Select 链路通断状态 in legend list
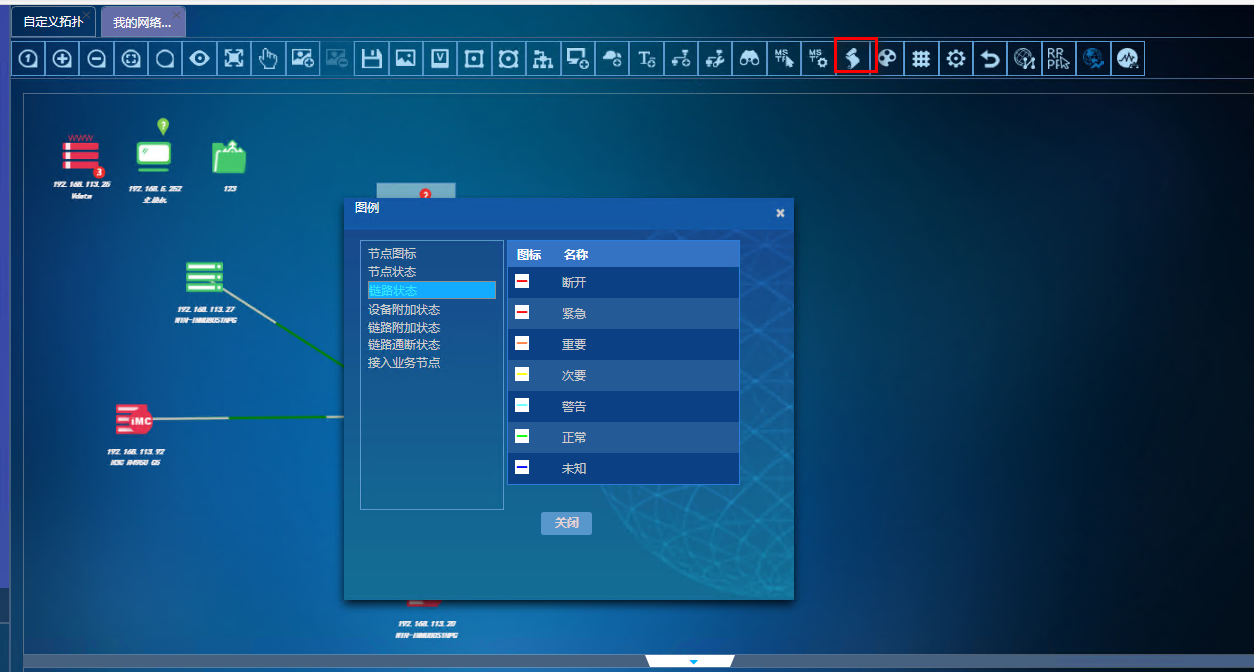Viewport: 1254px width, 672px height. click(404, 345)
